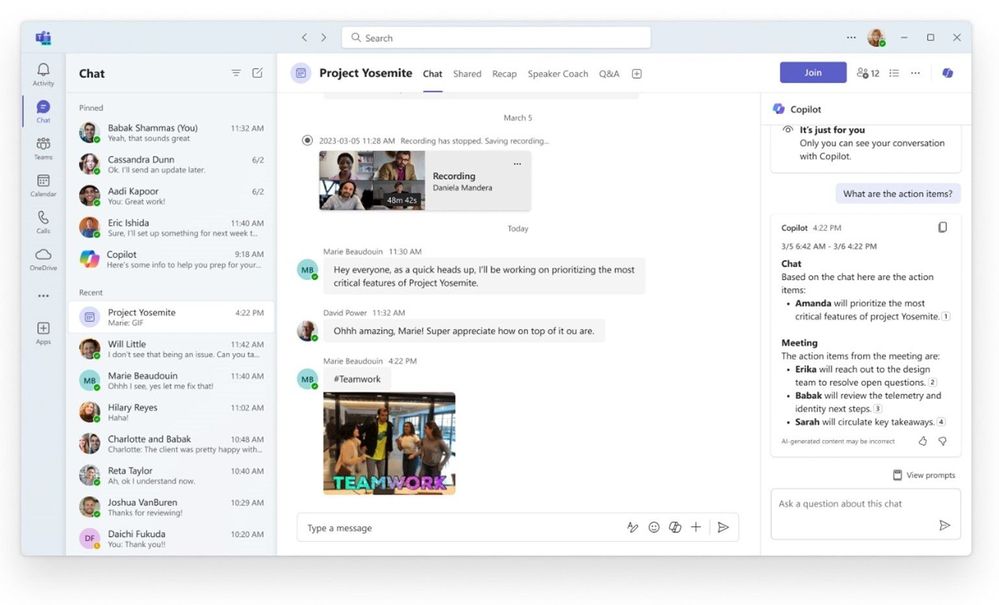This screenshot has width=999, height=605.
Task: Open recording options ellipsis
Action: [517, 164]
